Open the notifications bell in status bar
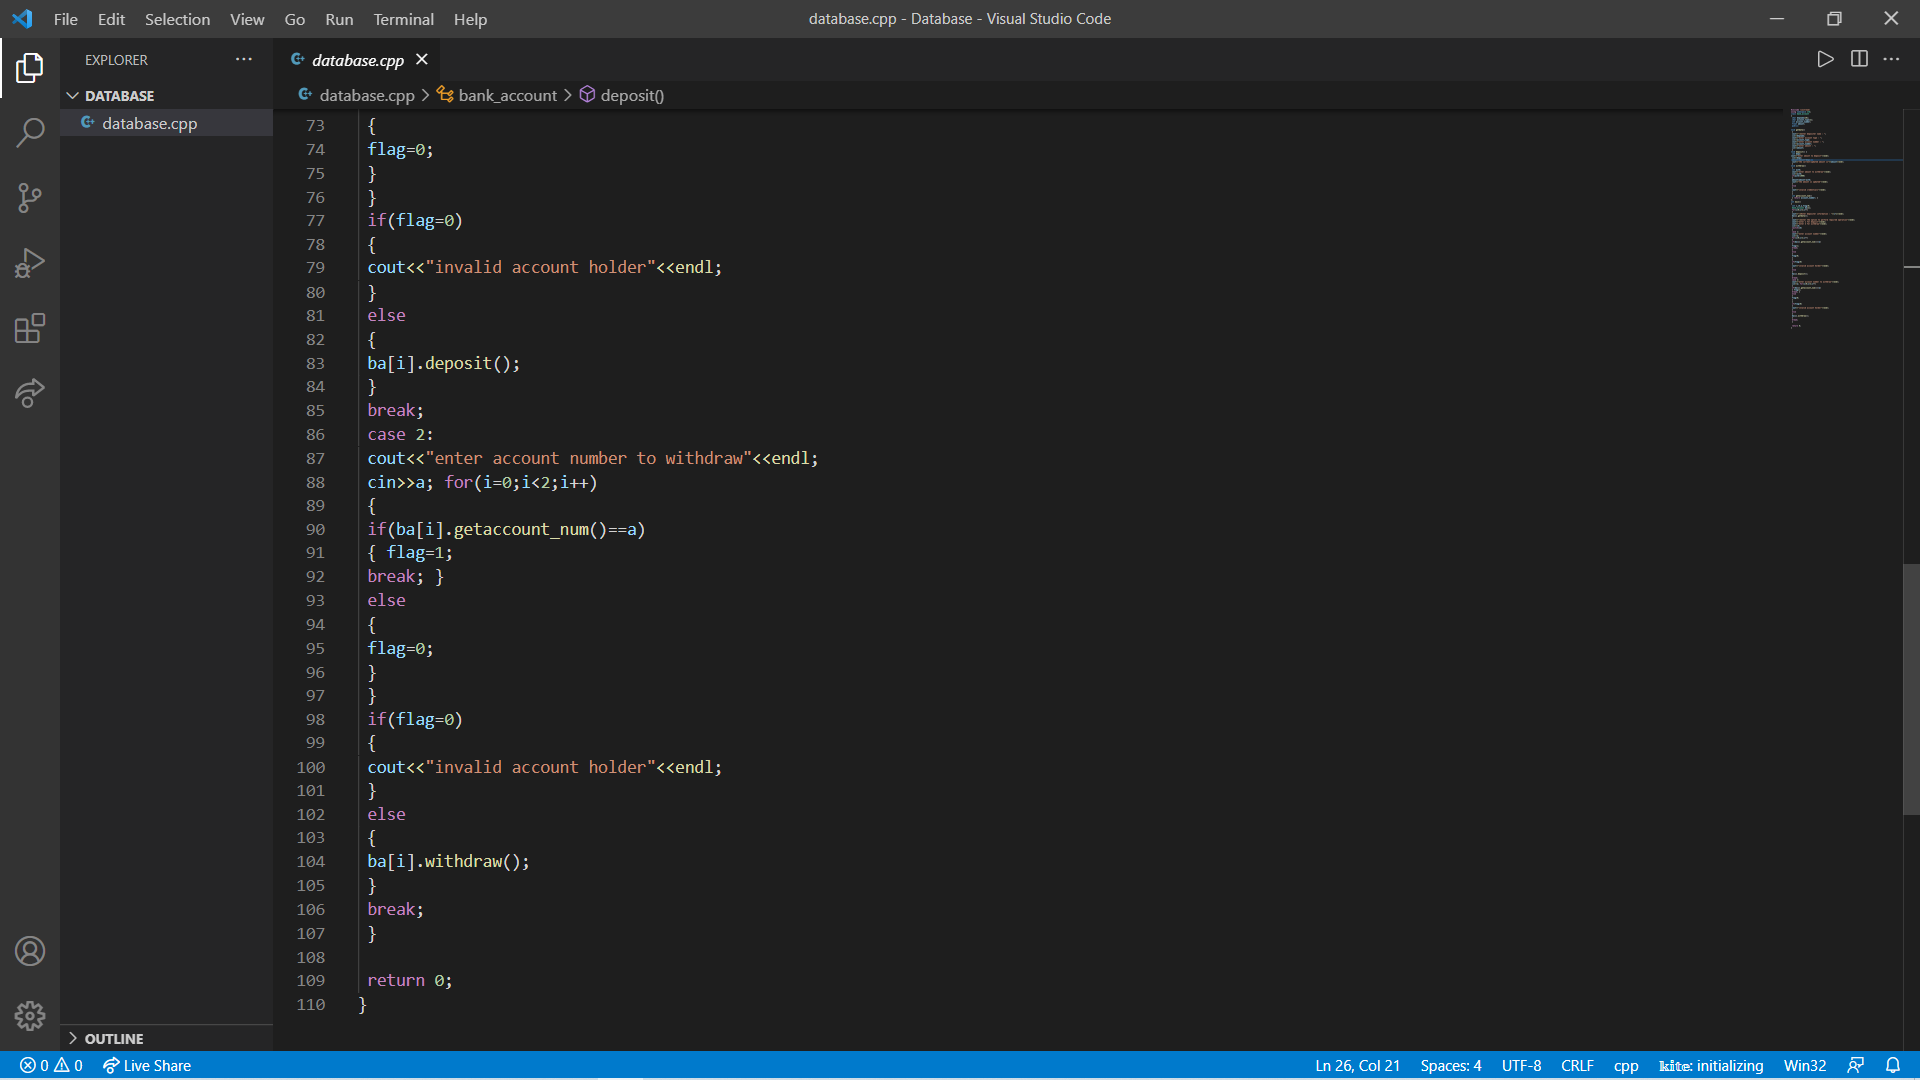Screen dimensions: 1920x1080 point(1893,1065)
